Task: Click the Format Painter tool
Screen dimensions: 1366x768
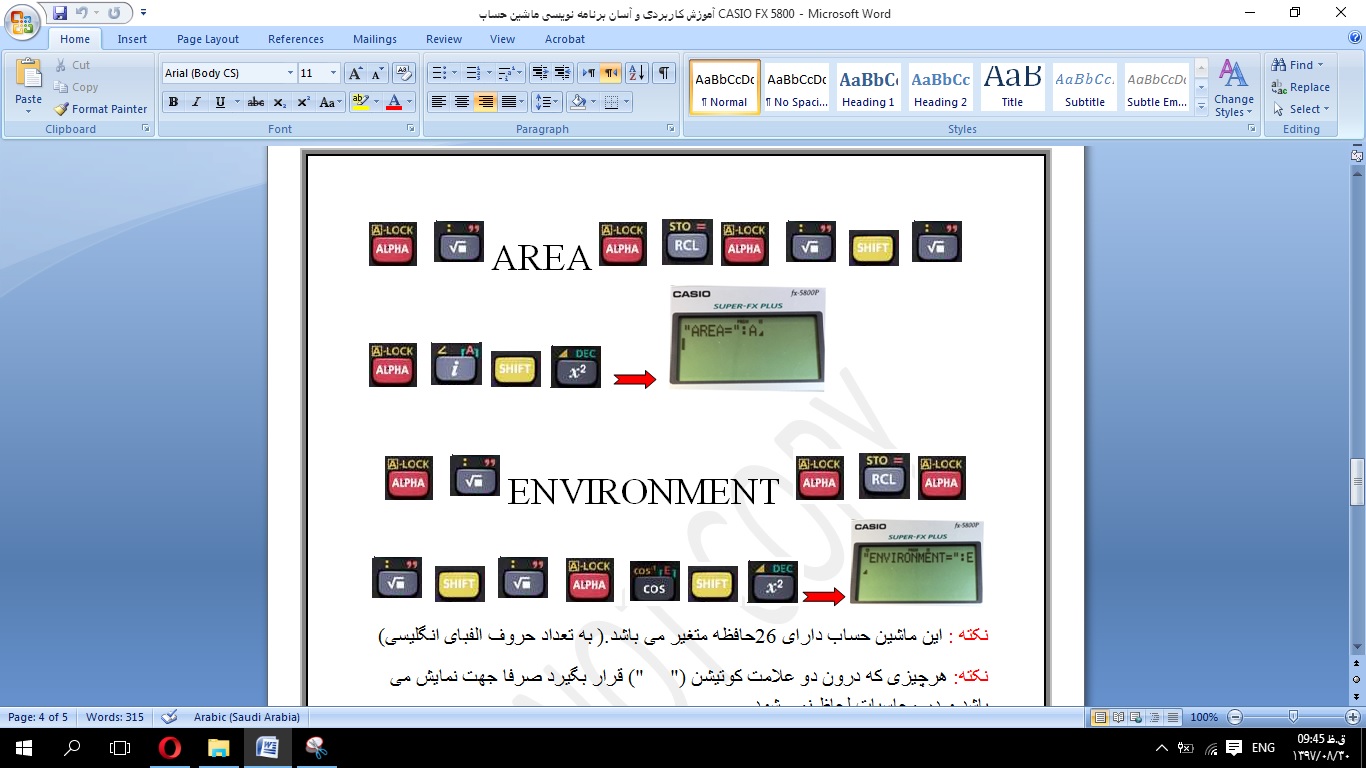Action: click(x=100, y=109)
